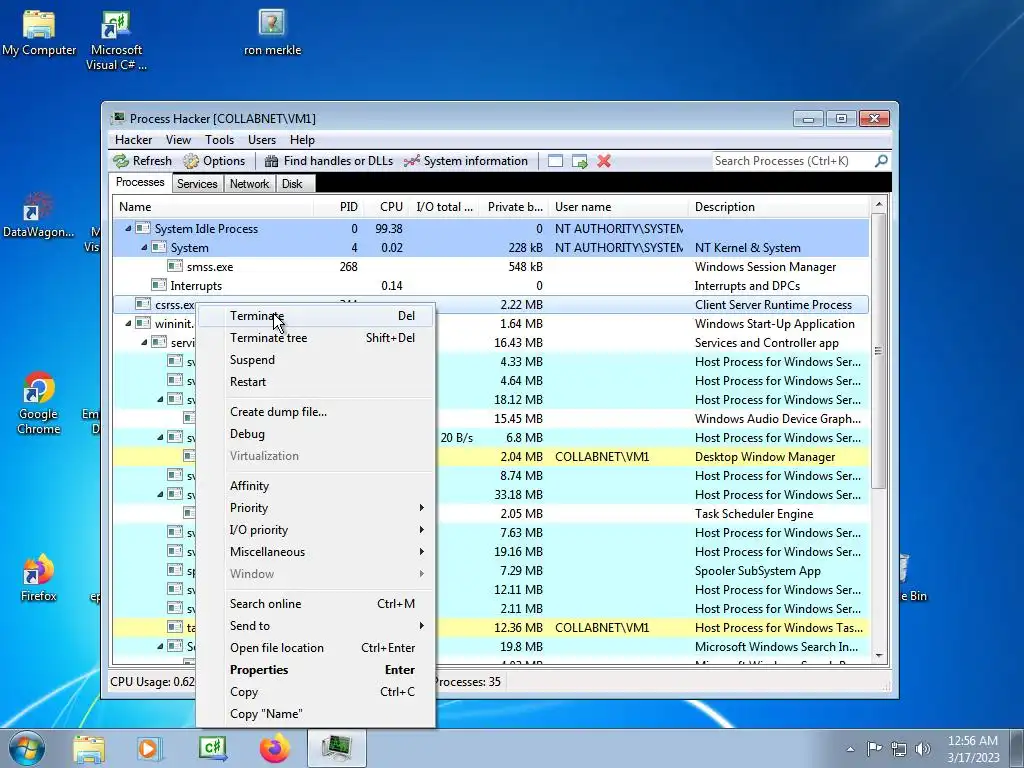Choose Open file location
The height and width of the screenshot is (768, 1024).
[316, 648]
